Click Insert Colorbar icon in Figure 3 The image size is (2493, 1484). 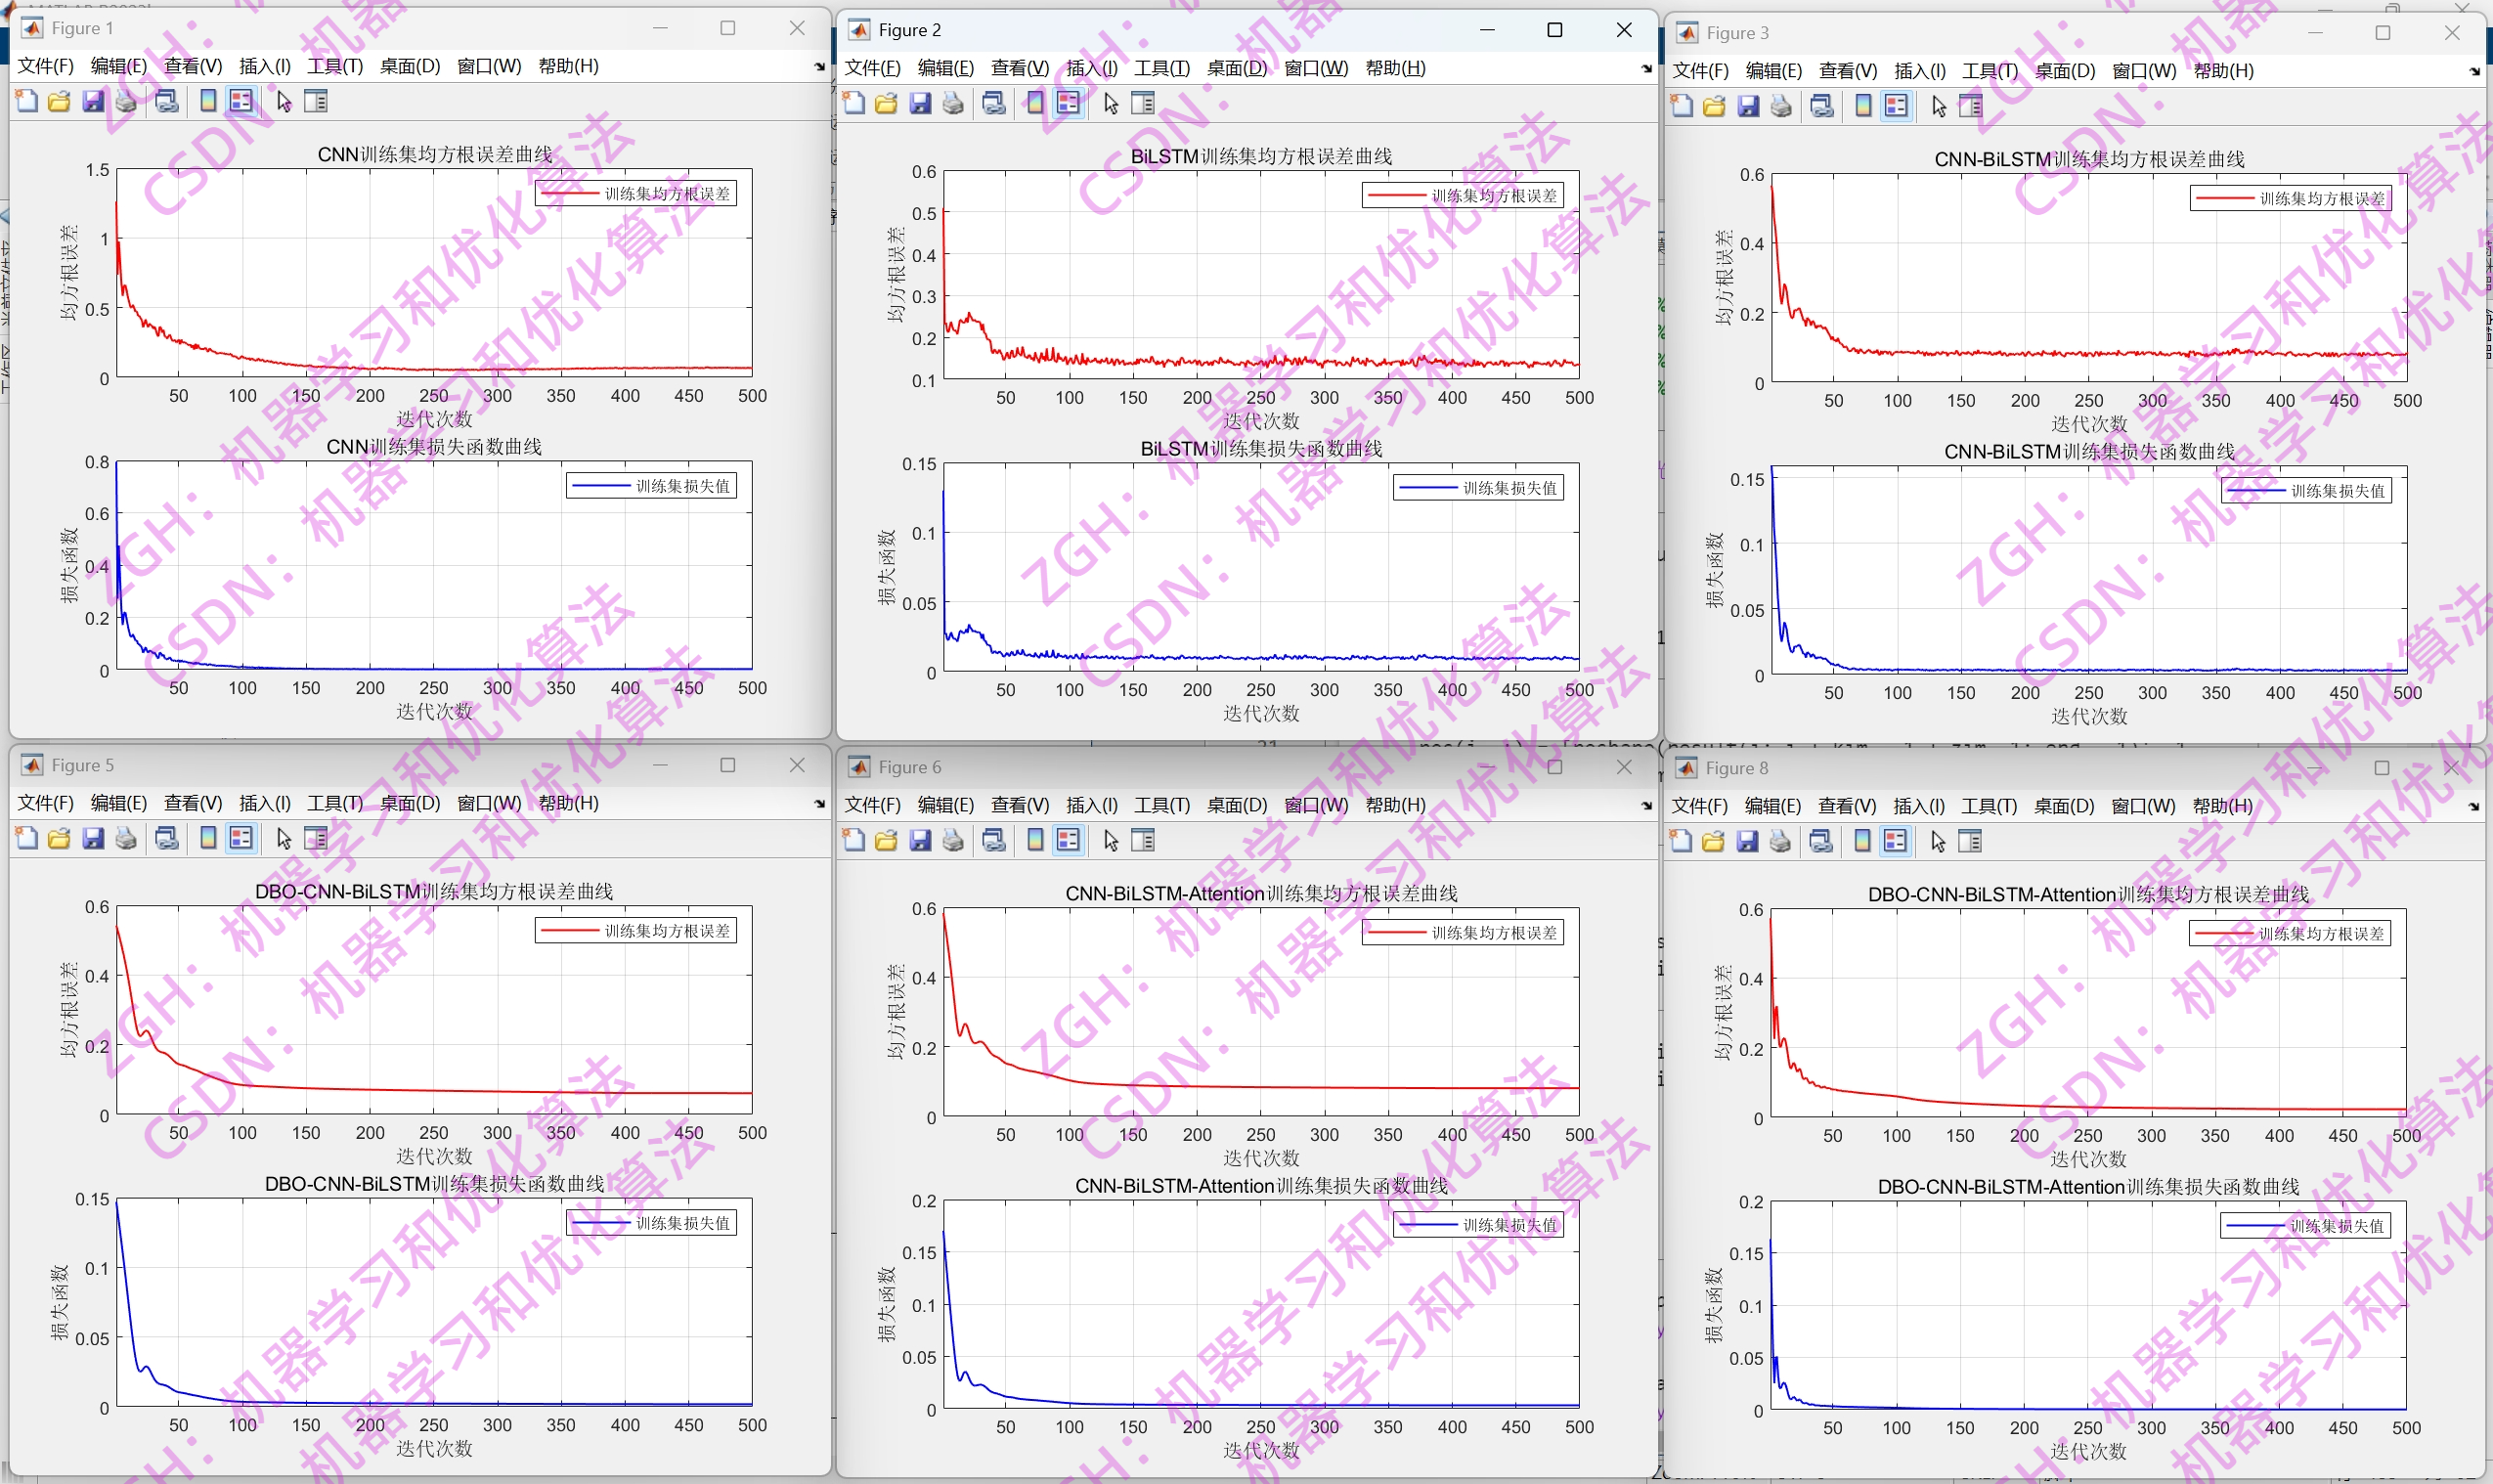click(x=1863, y=106)
